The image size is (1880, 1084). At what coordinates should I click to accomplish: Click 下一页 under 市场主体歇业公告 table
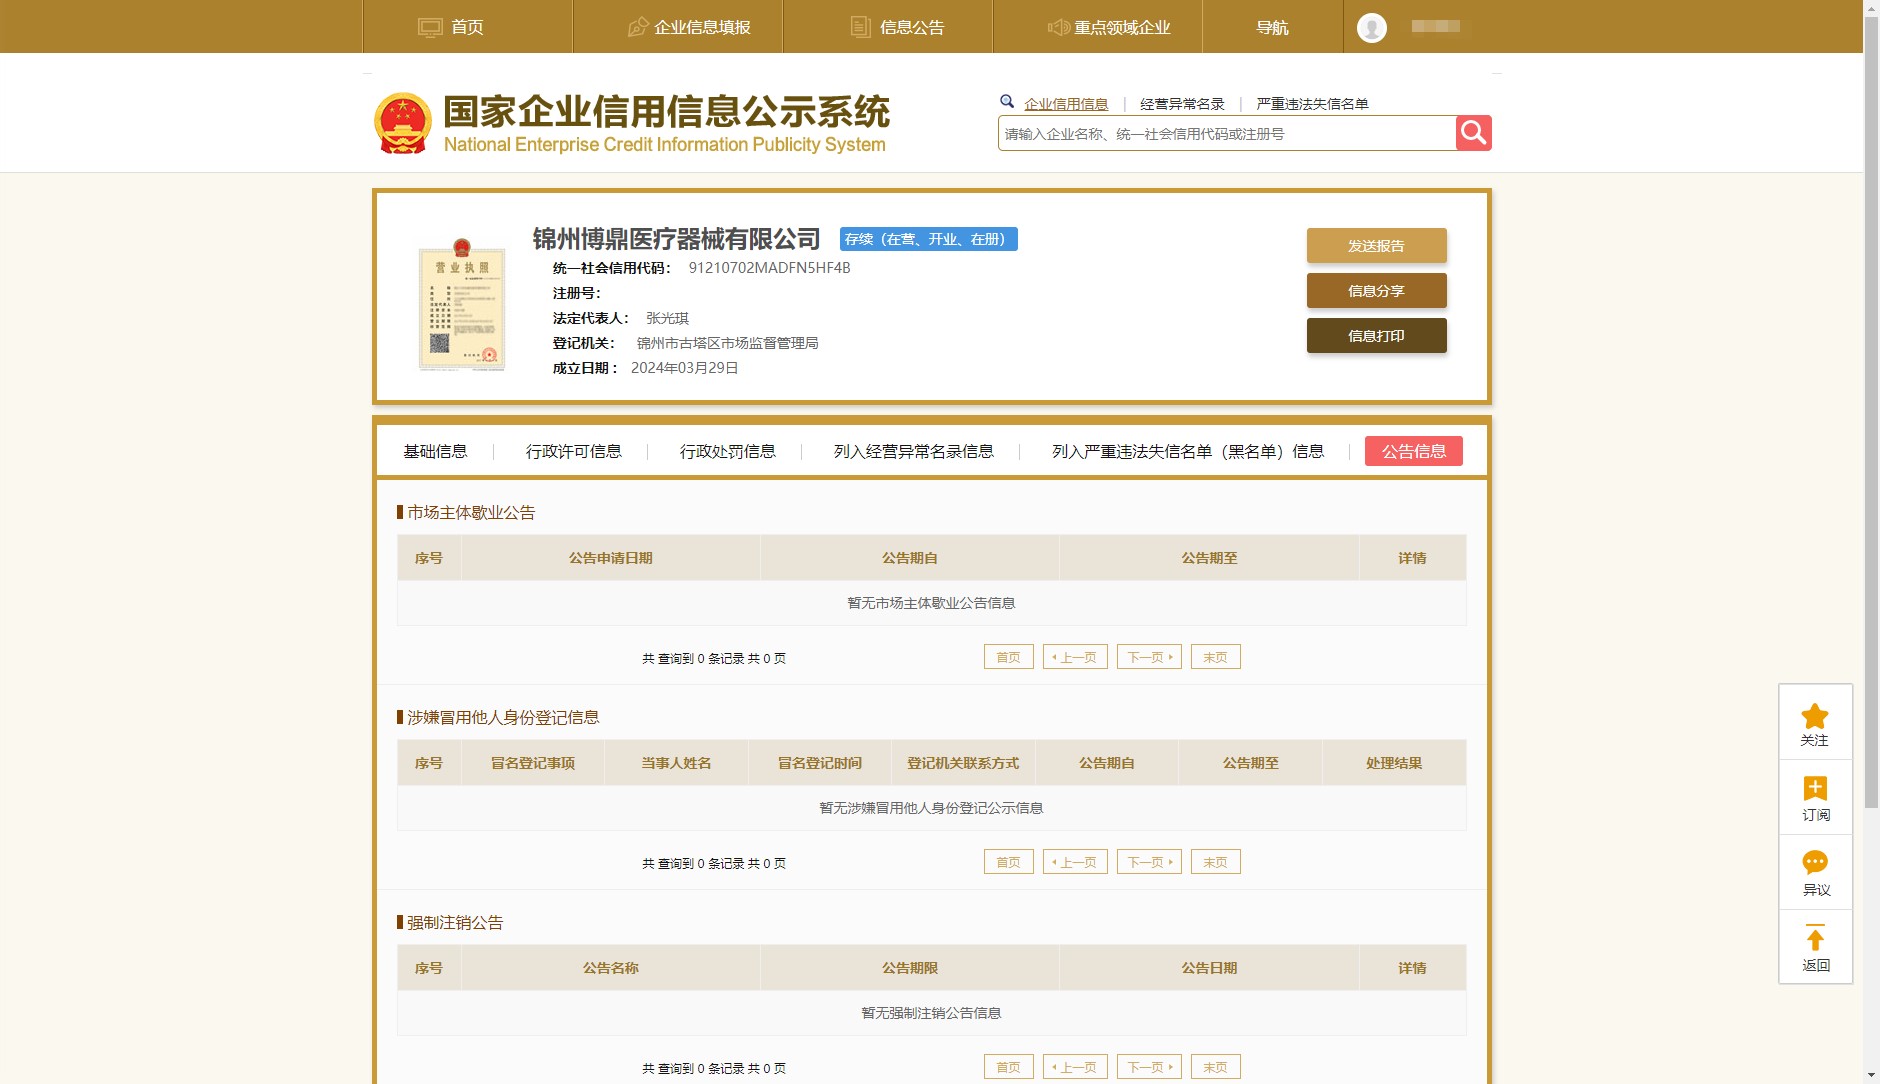(1150, 657)
